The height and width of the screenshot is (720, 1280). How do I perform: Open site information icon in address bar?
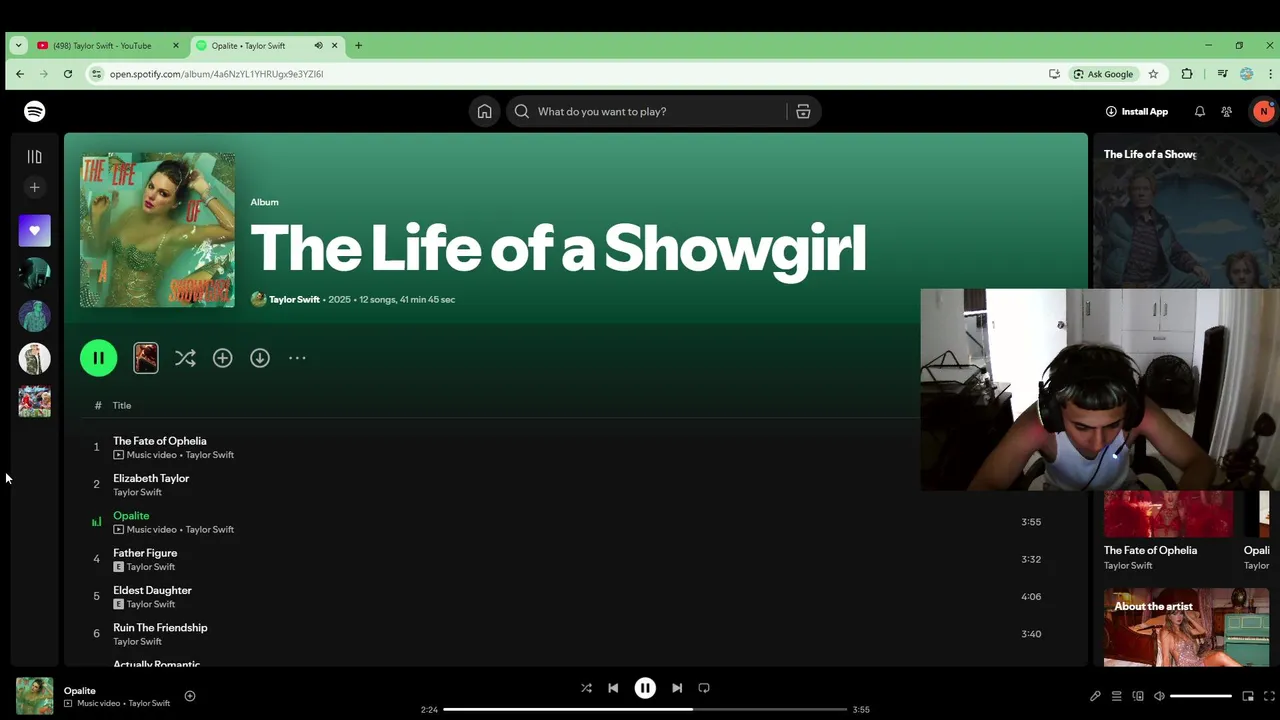tap(96, 74)
